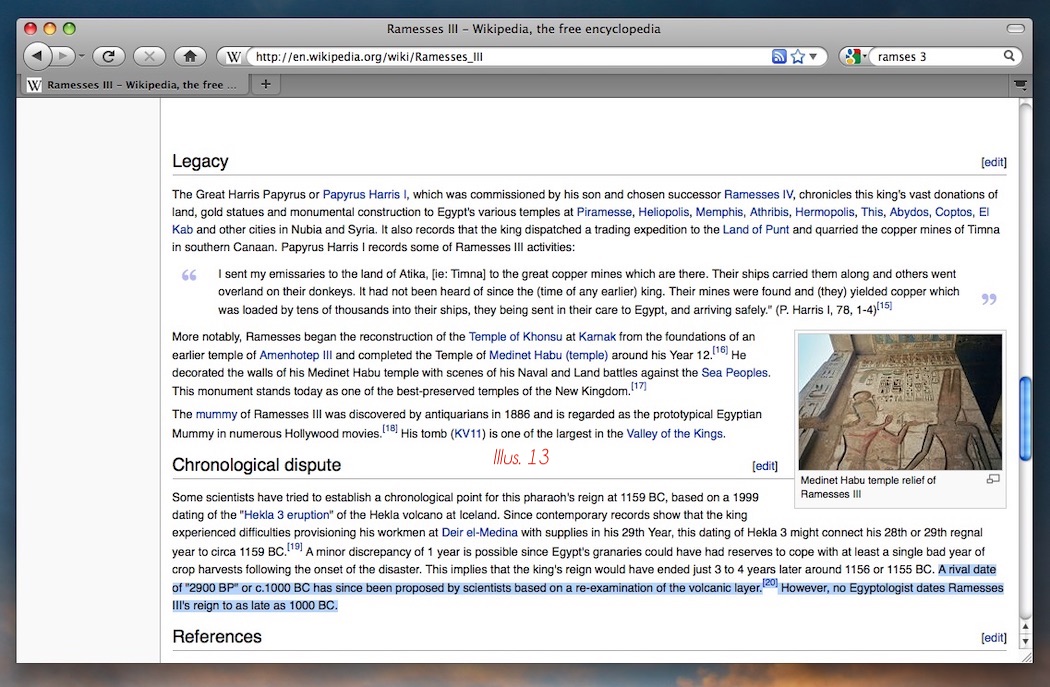Jump to footnote reference [15]
This screenshot has height=687, width=1050.
(x=884, y=305)
